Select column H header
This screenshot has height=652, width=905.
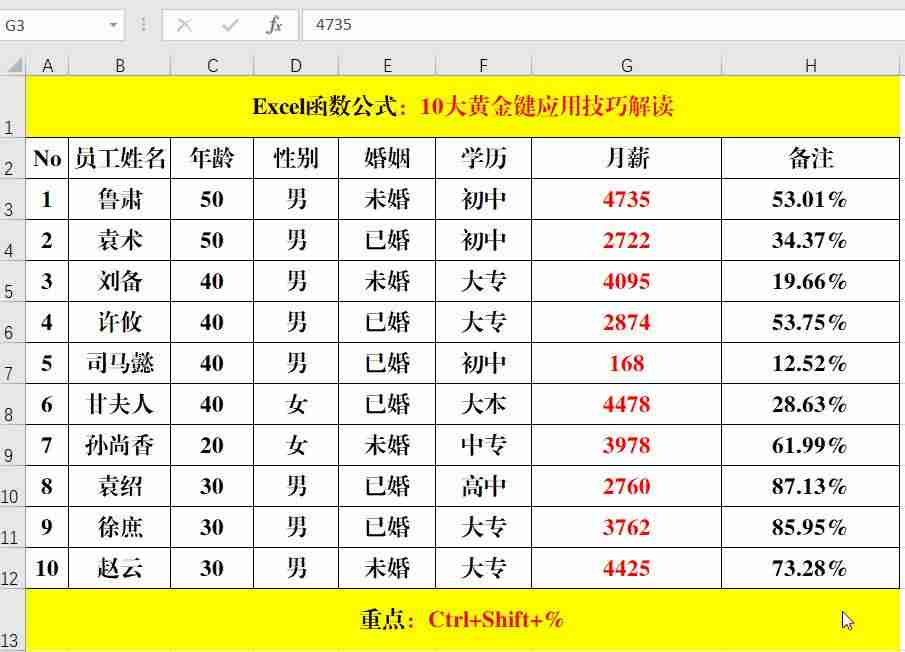[x=810, y=65]
